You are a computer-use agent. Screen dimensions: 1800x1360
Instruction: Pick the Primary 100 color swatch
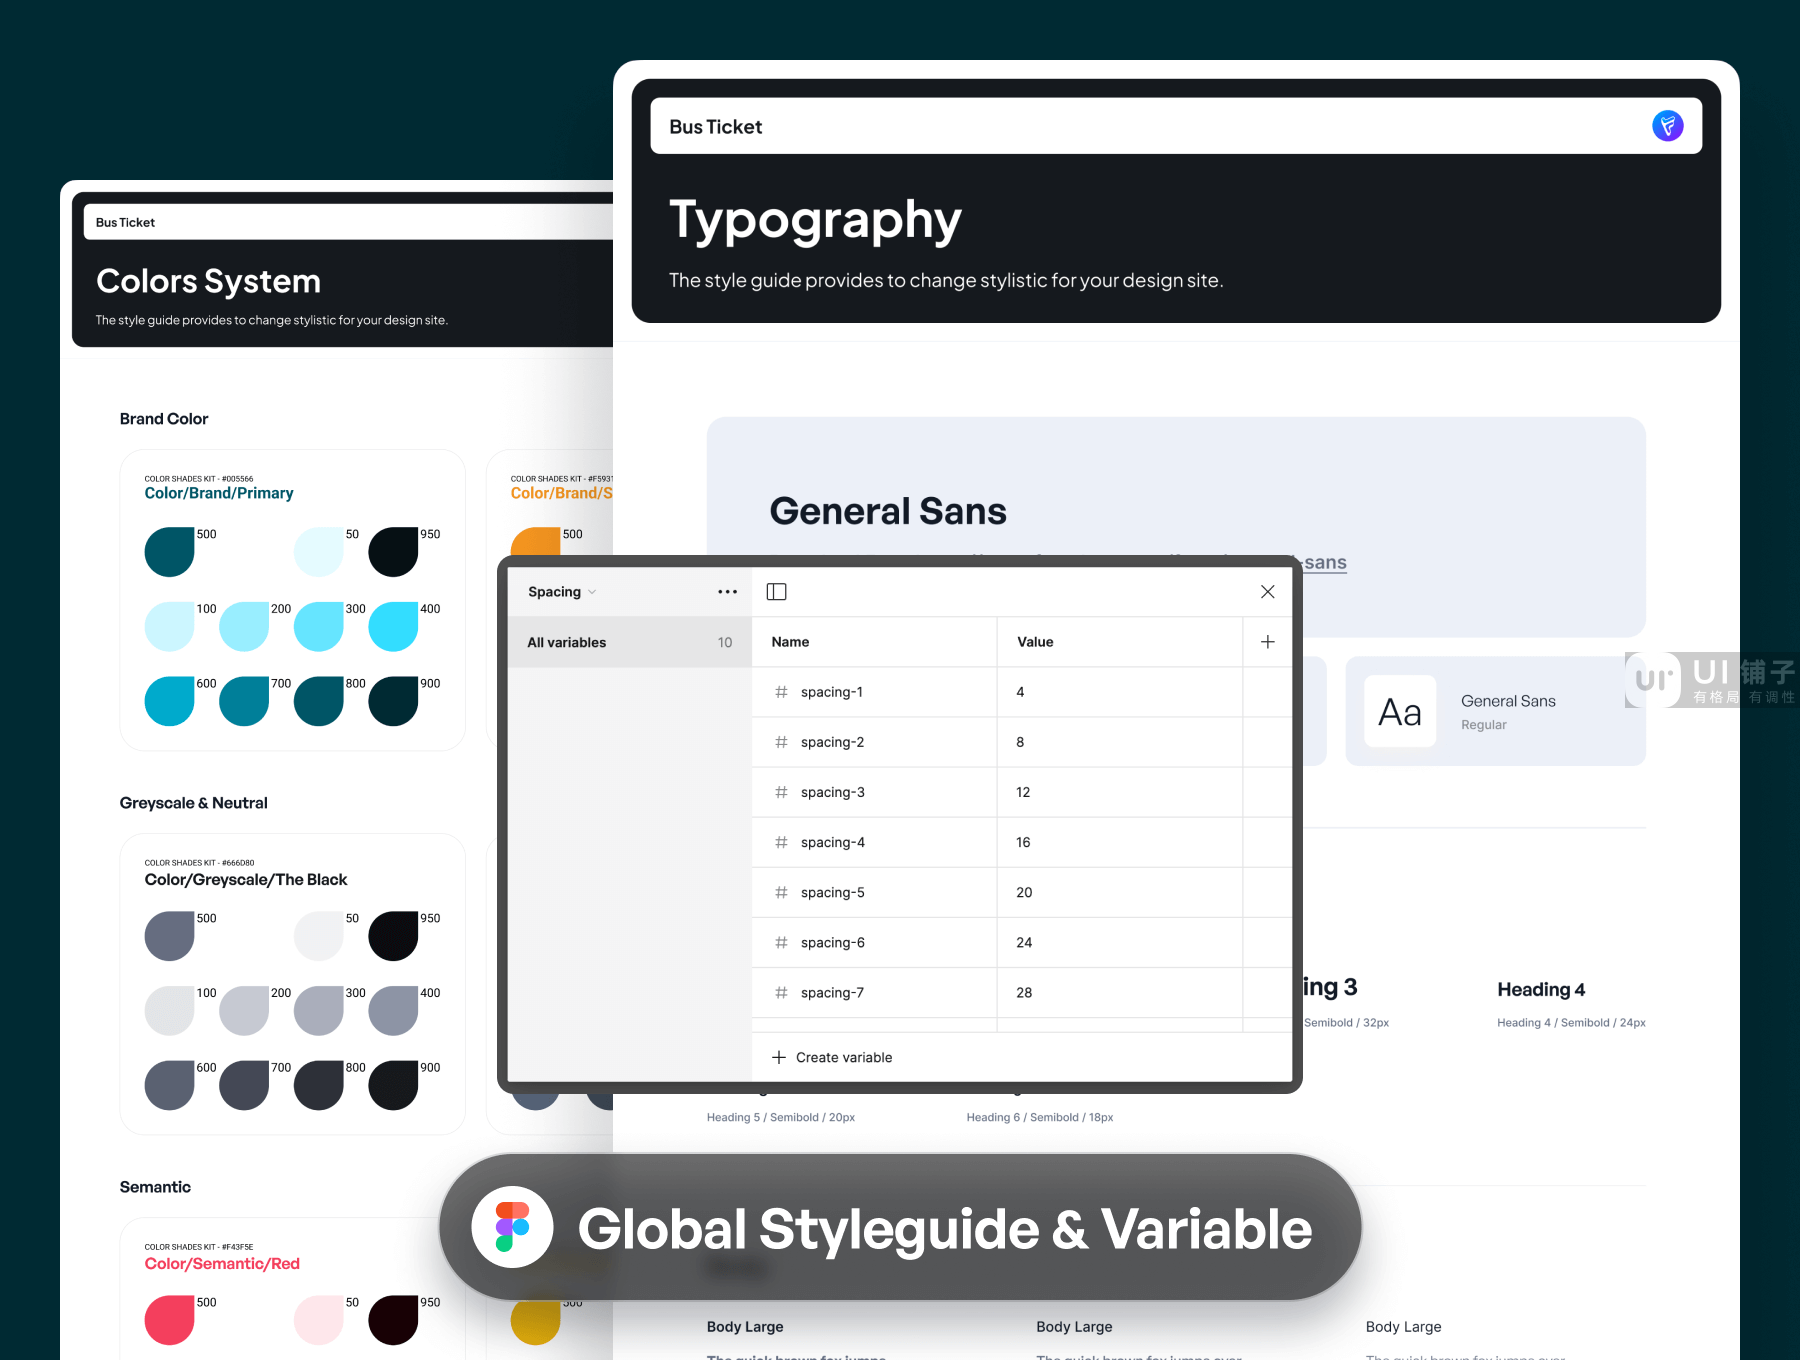170,626
